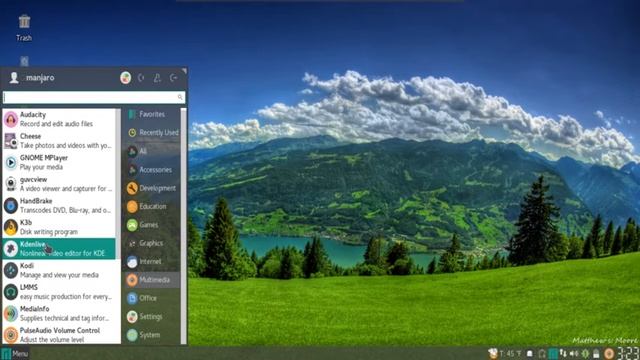Open the Office category
Screen dimensions: 640x360
tap(151, 298)
